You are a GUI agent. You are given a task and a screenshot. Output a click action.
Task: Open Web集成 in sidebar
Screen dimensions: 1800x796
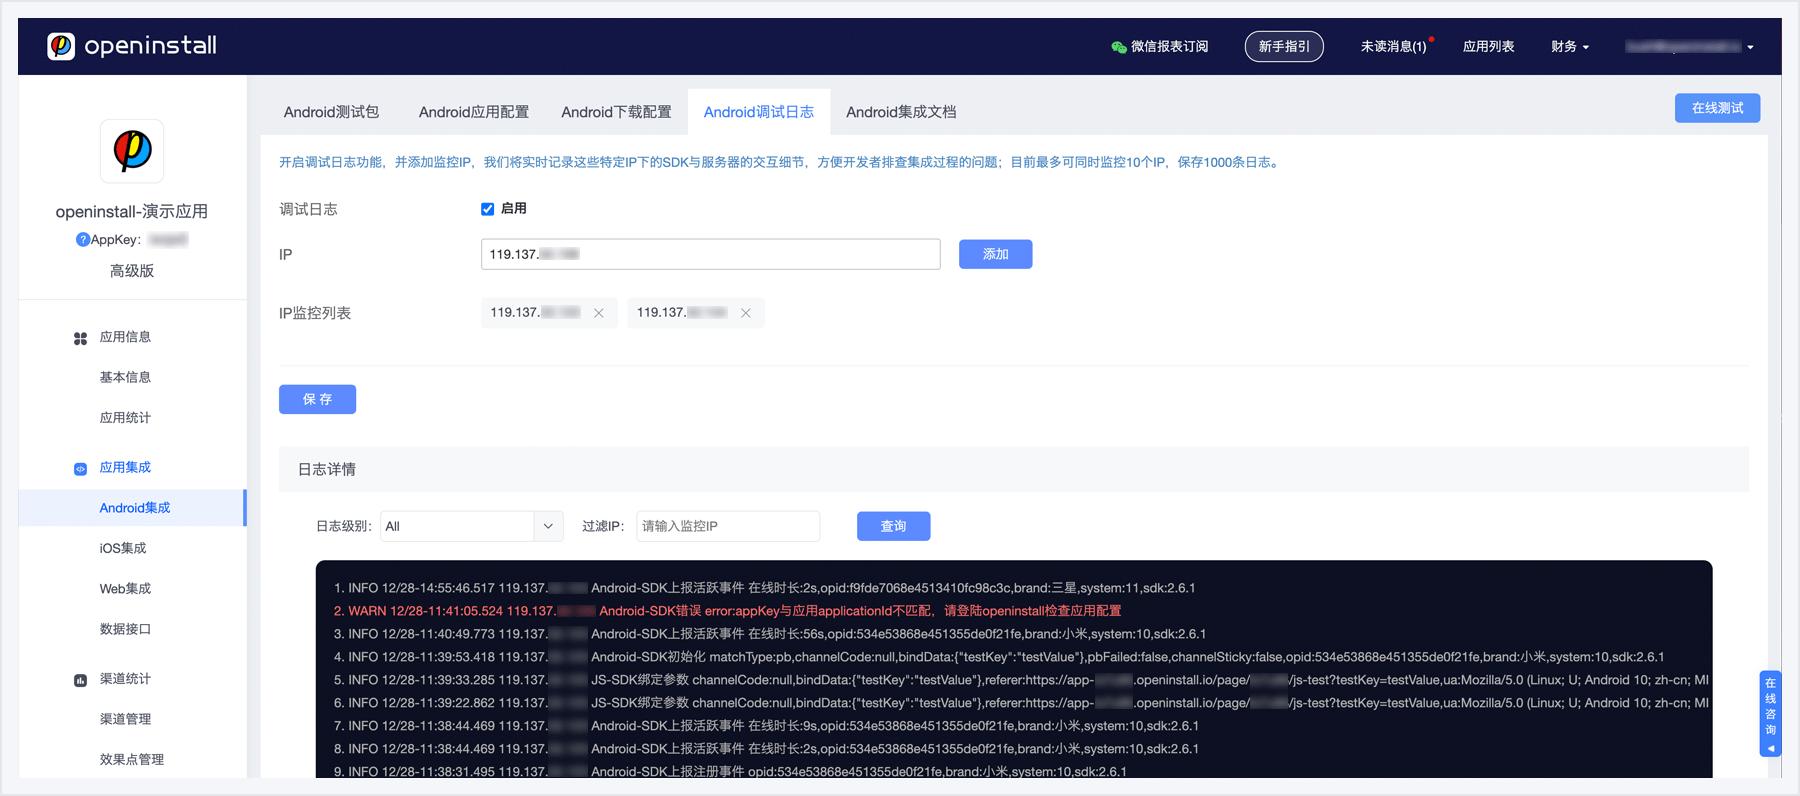[125, 589]
